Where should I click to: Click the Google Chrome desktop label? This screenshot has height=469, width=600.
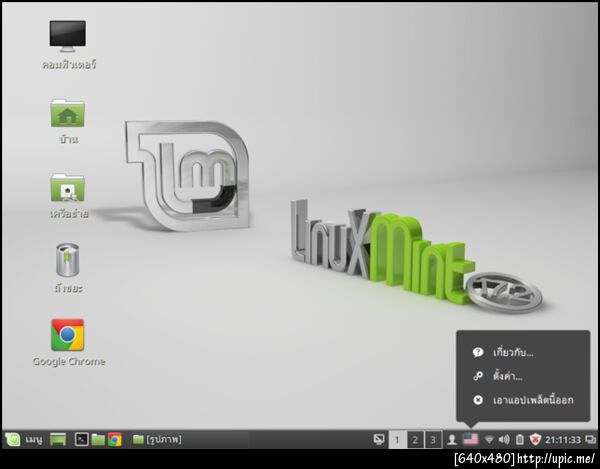69,362
